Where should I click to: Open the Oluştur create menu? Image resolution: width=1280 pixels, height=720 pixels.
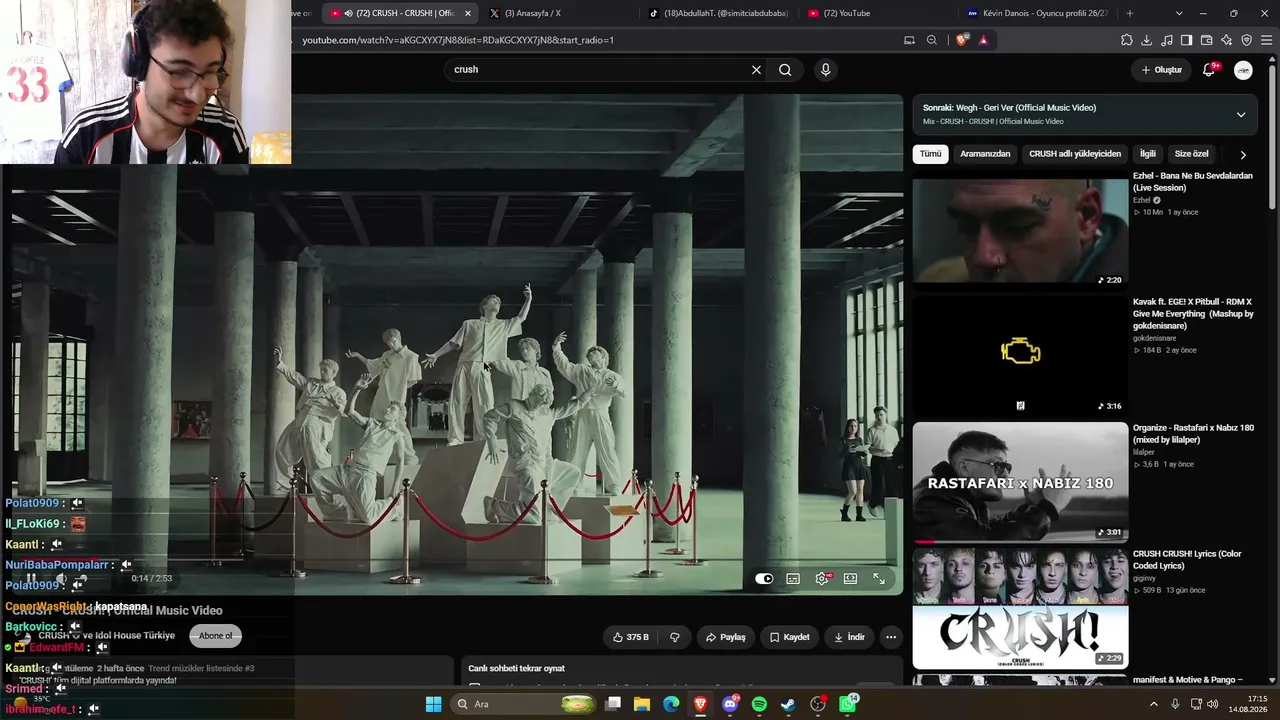pos(1162,70)
